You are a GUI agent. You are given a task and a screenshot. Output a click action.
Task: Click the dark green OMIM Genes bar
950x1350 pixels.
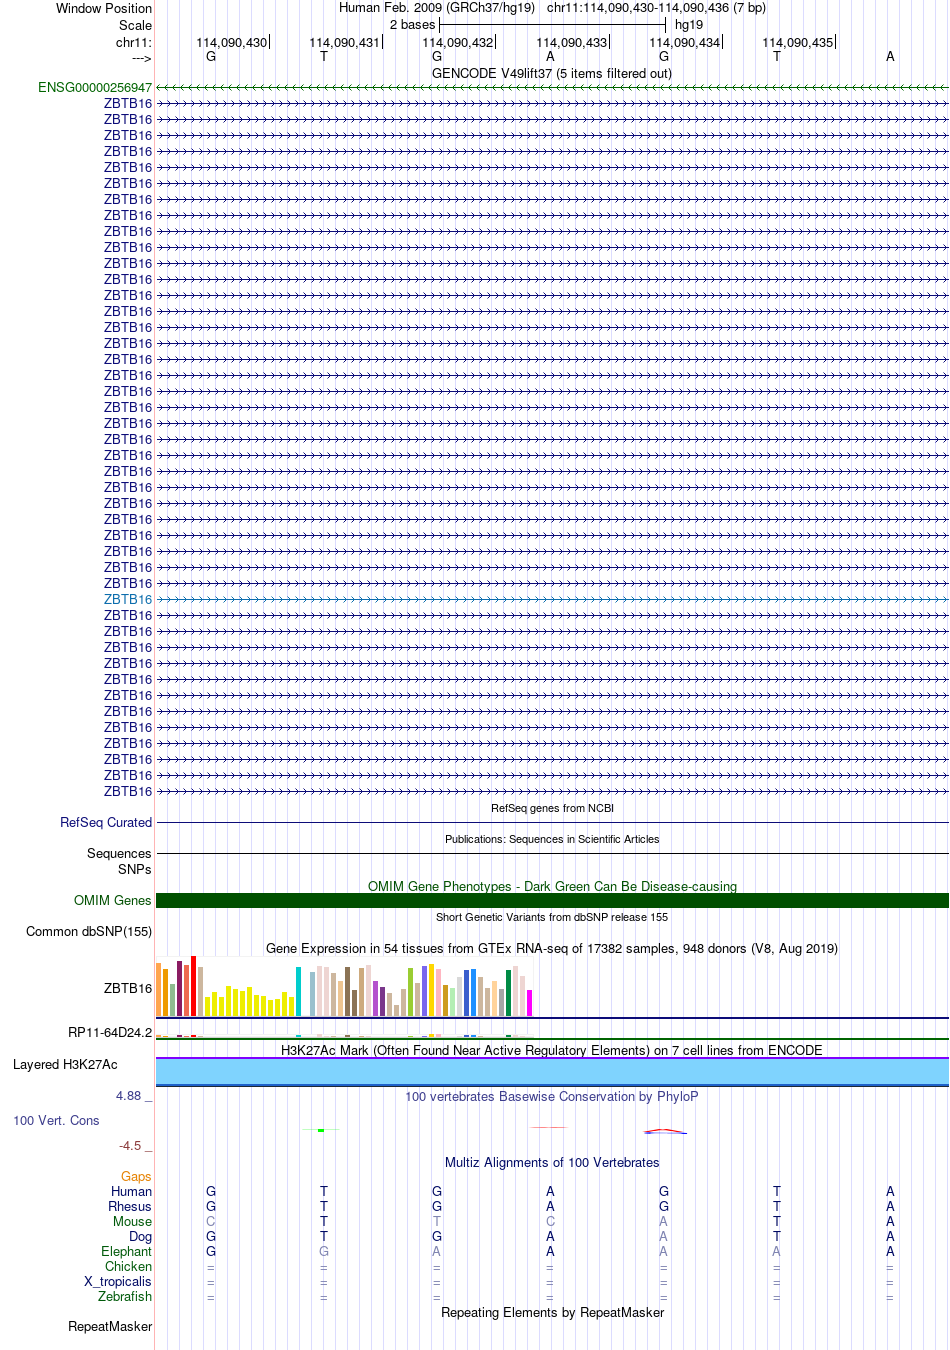(x=552, y=901)
